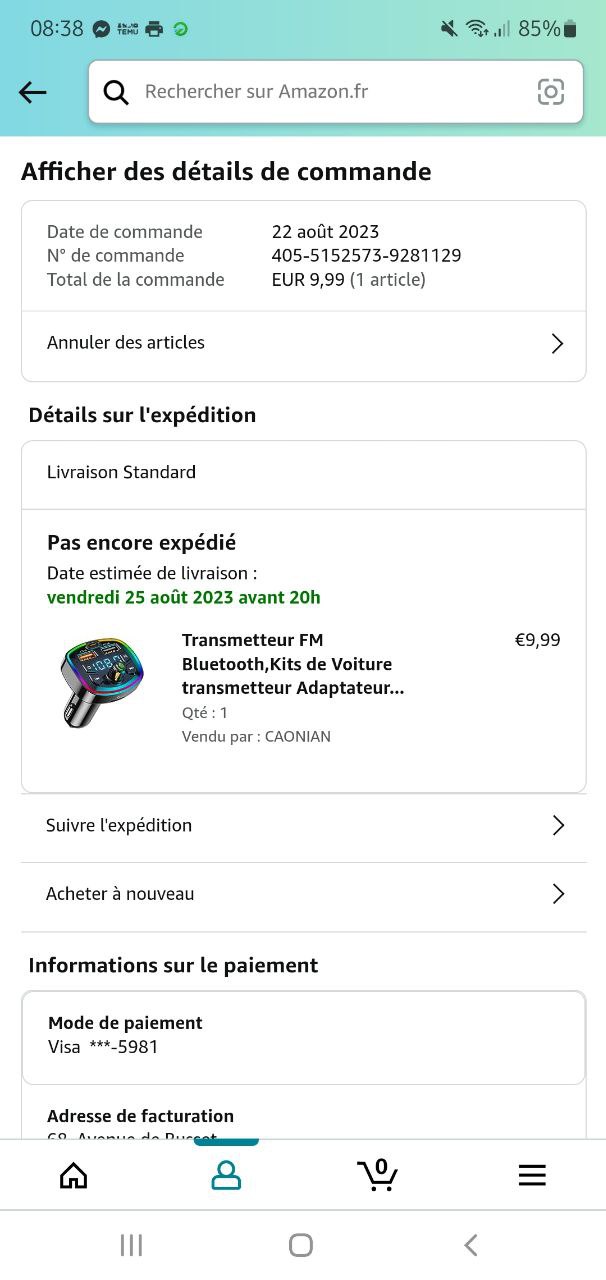Open the account profile tab
Image resolution: width=606 pixels, height=1280 pixels.
pyautogui.click(x=226, y=1175)
